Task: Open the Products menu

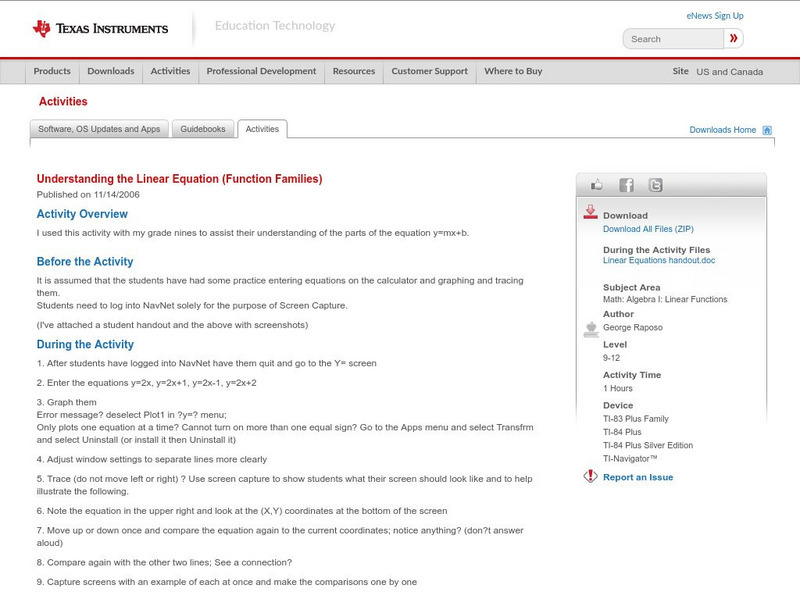Action: [x=52, y=71]
